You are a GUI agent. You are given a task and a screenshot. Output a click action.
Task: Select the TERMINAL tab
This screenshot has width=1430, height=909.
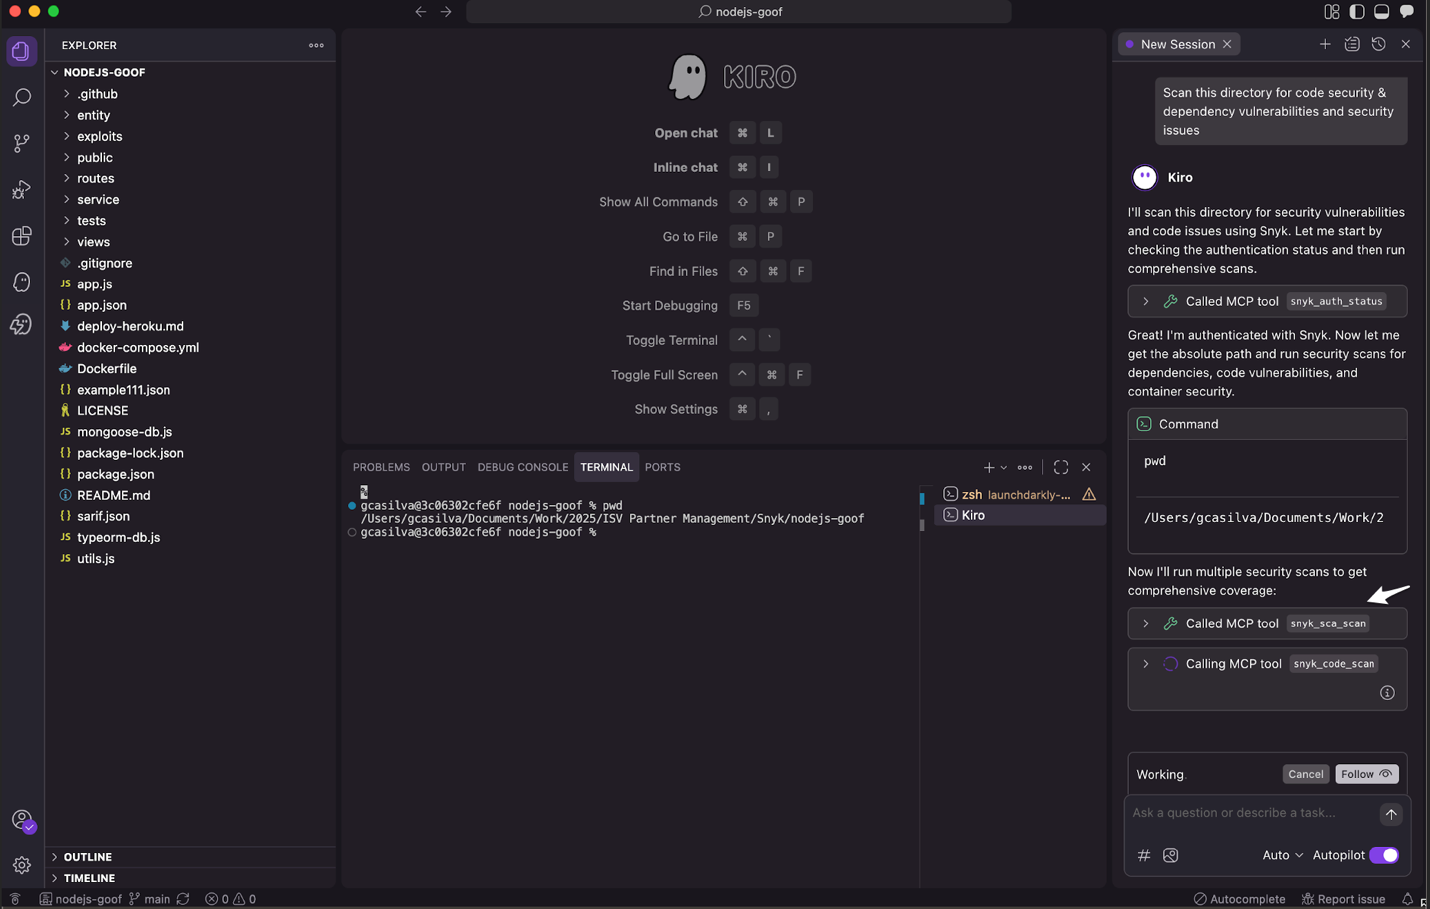(606, 467)
